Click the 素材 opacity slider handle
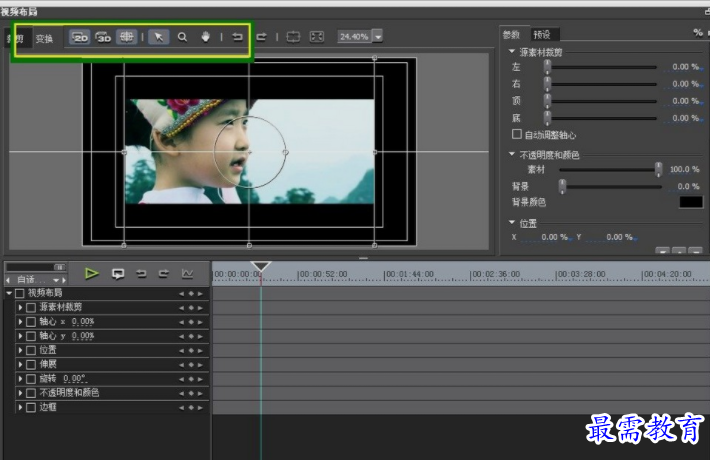The width and height of the screenshot is (710, 460). click(x=658, y=170)
